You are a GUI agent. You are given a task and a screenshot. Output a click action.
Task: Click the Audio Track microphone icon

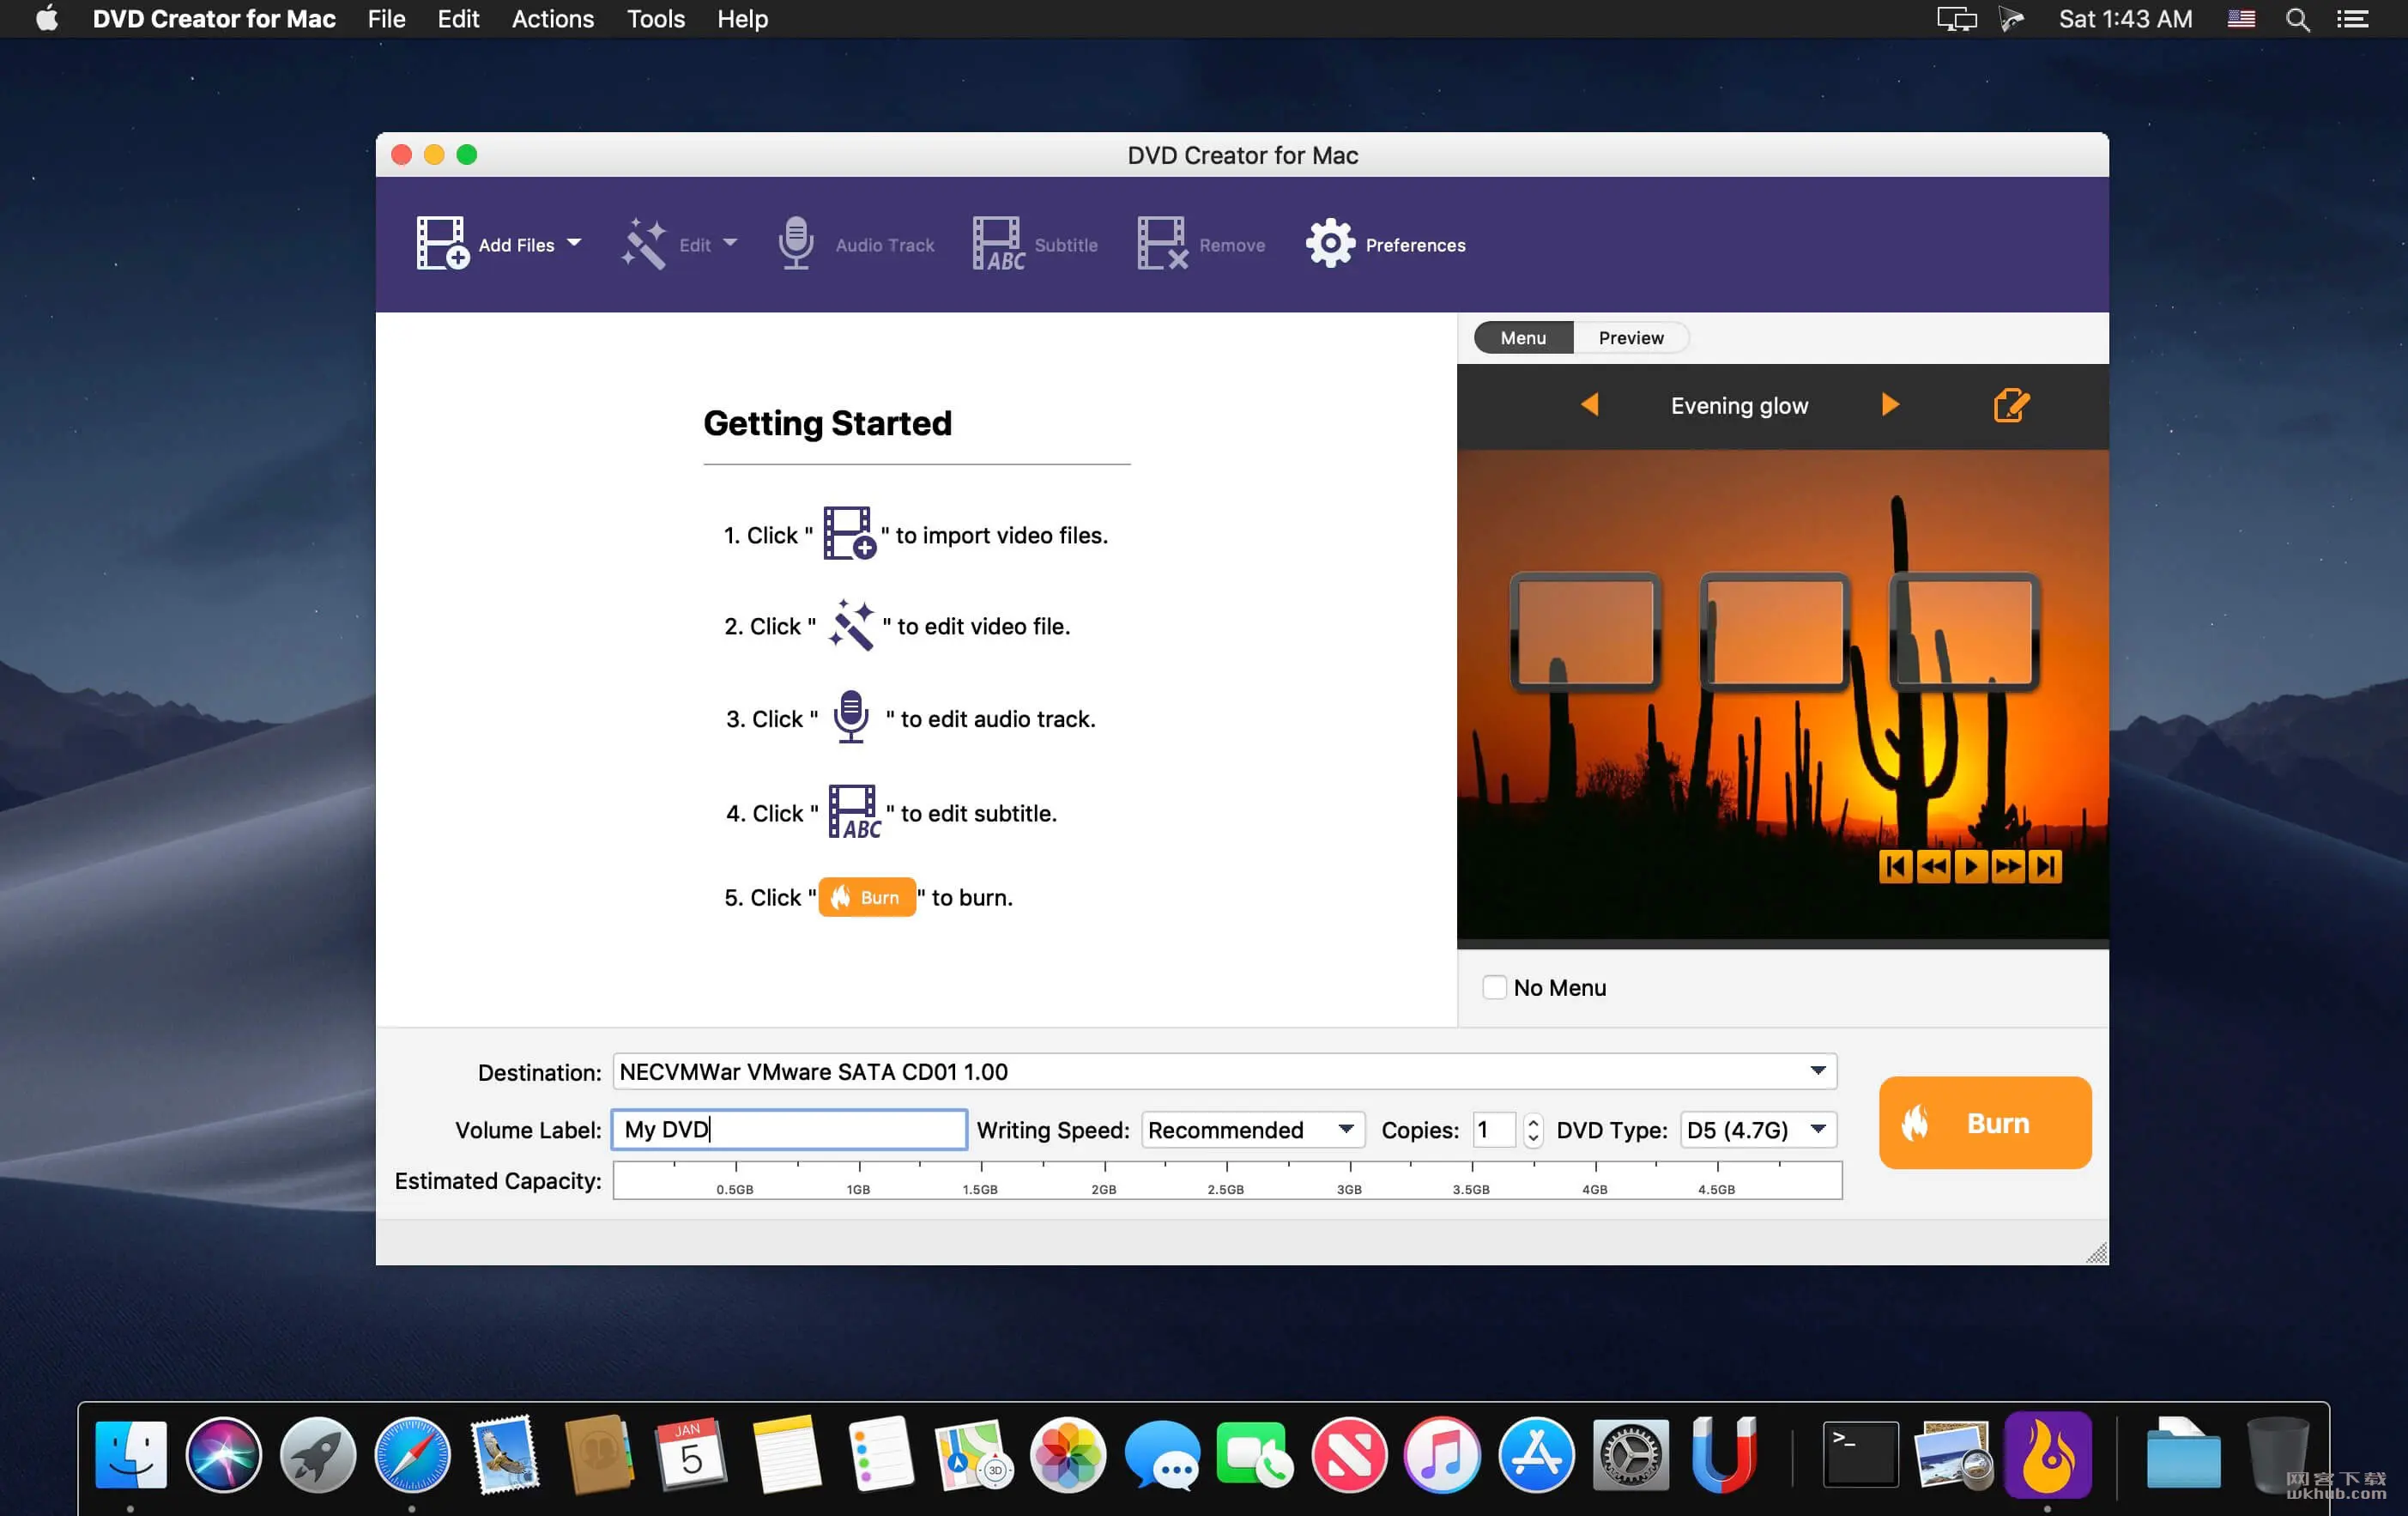[795, 241]
